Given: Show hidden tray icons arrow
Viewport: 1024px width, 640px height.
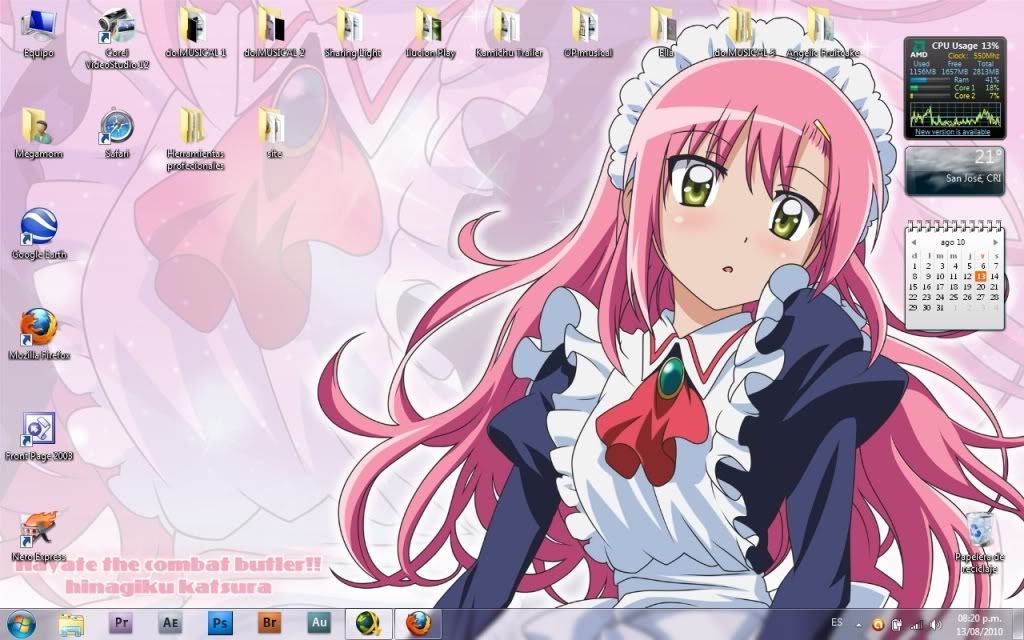Looking at the screenshot, I should 858,624.
